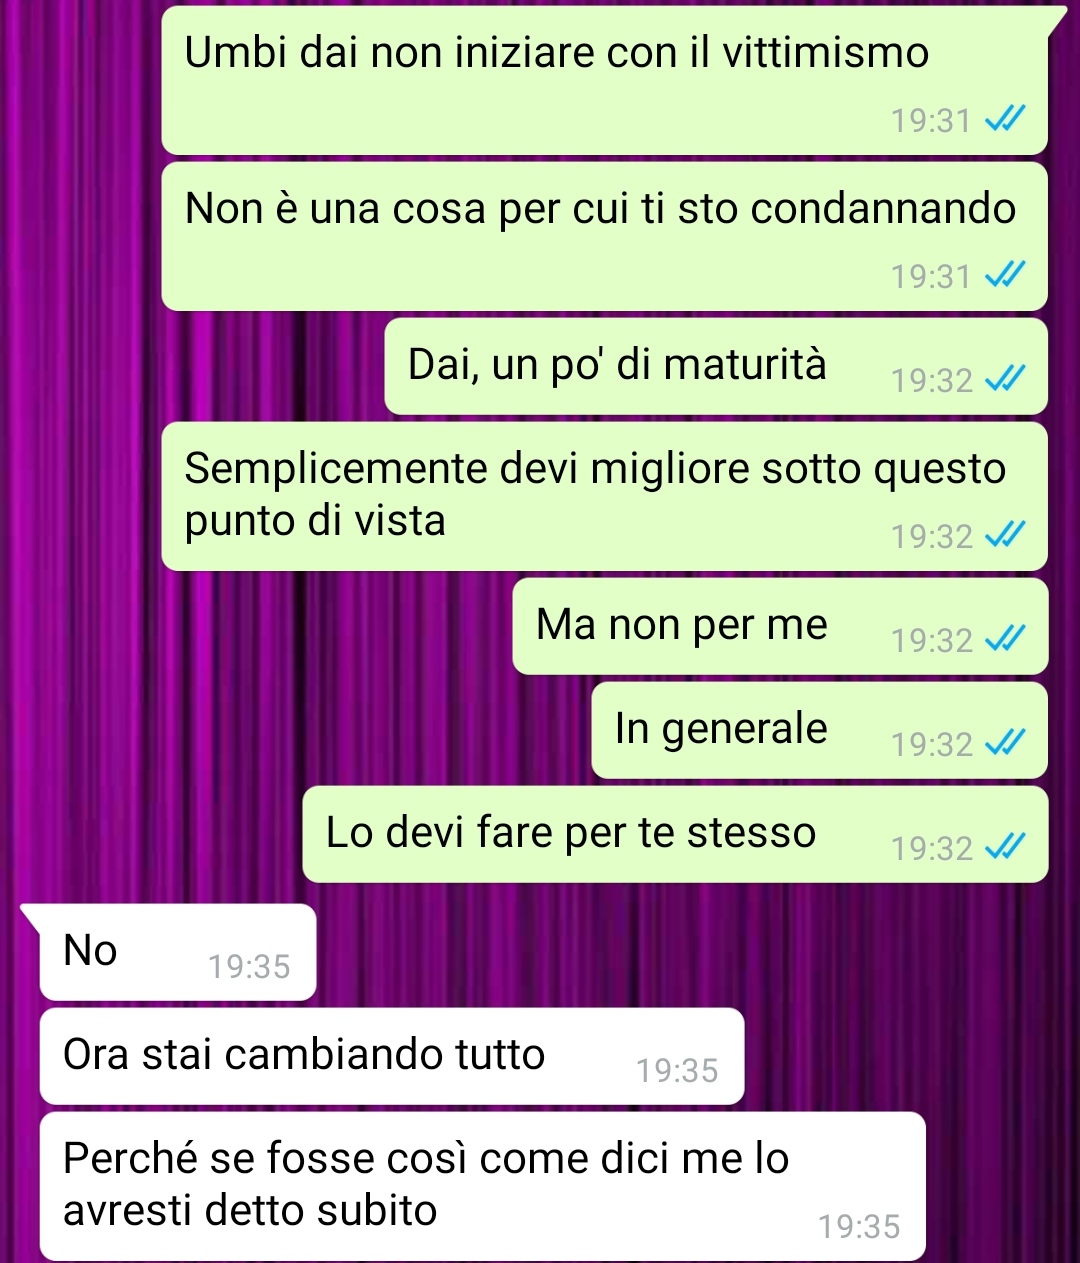
Task: Select the 'Ma non per me' message bubble
Action: tap(780, 626)
